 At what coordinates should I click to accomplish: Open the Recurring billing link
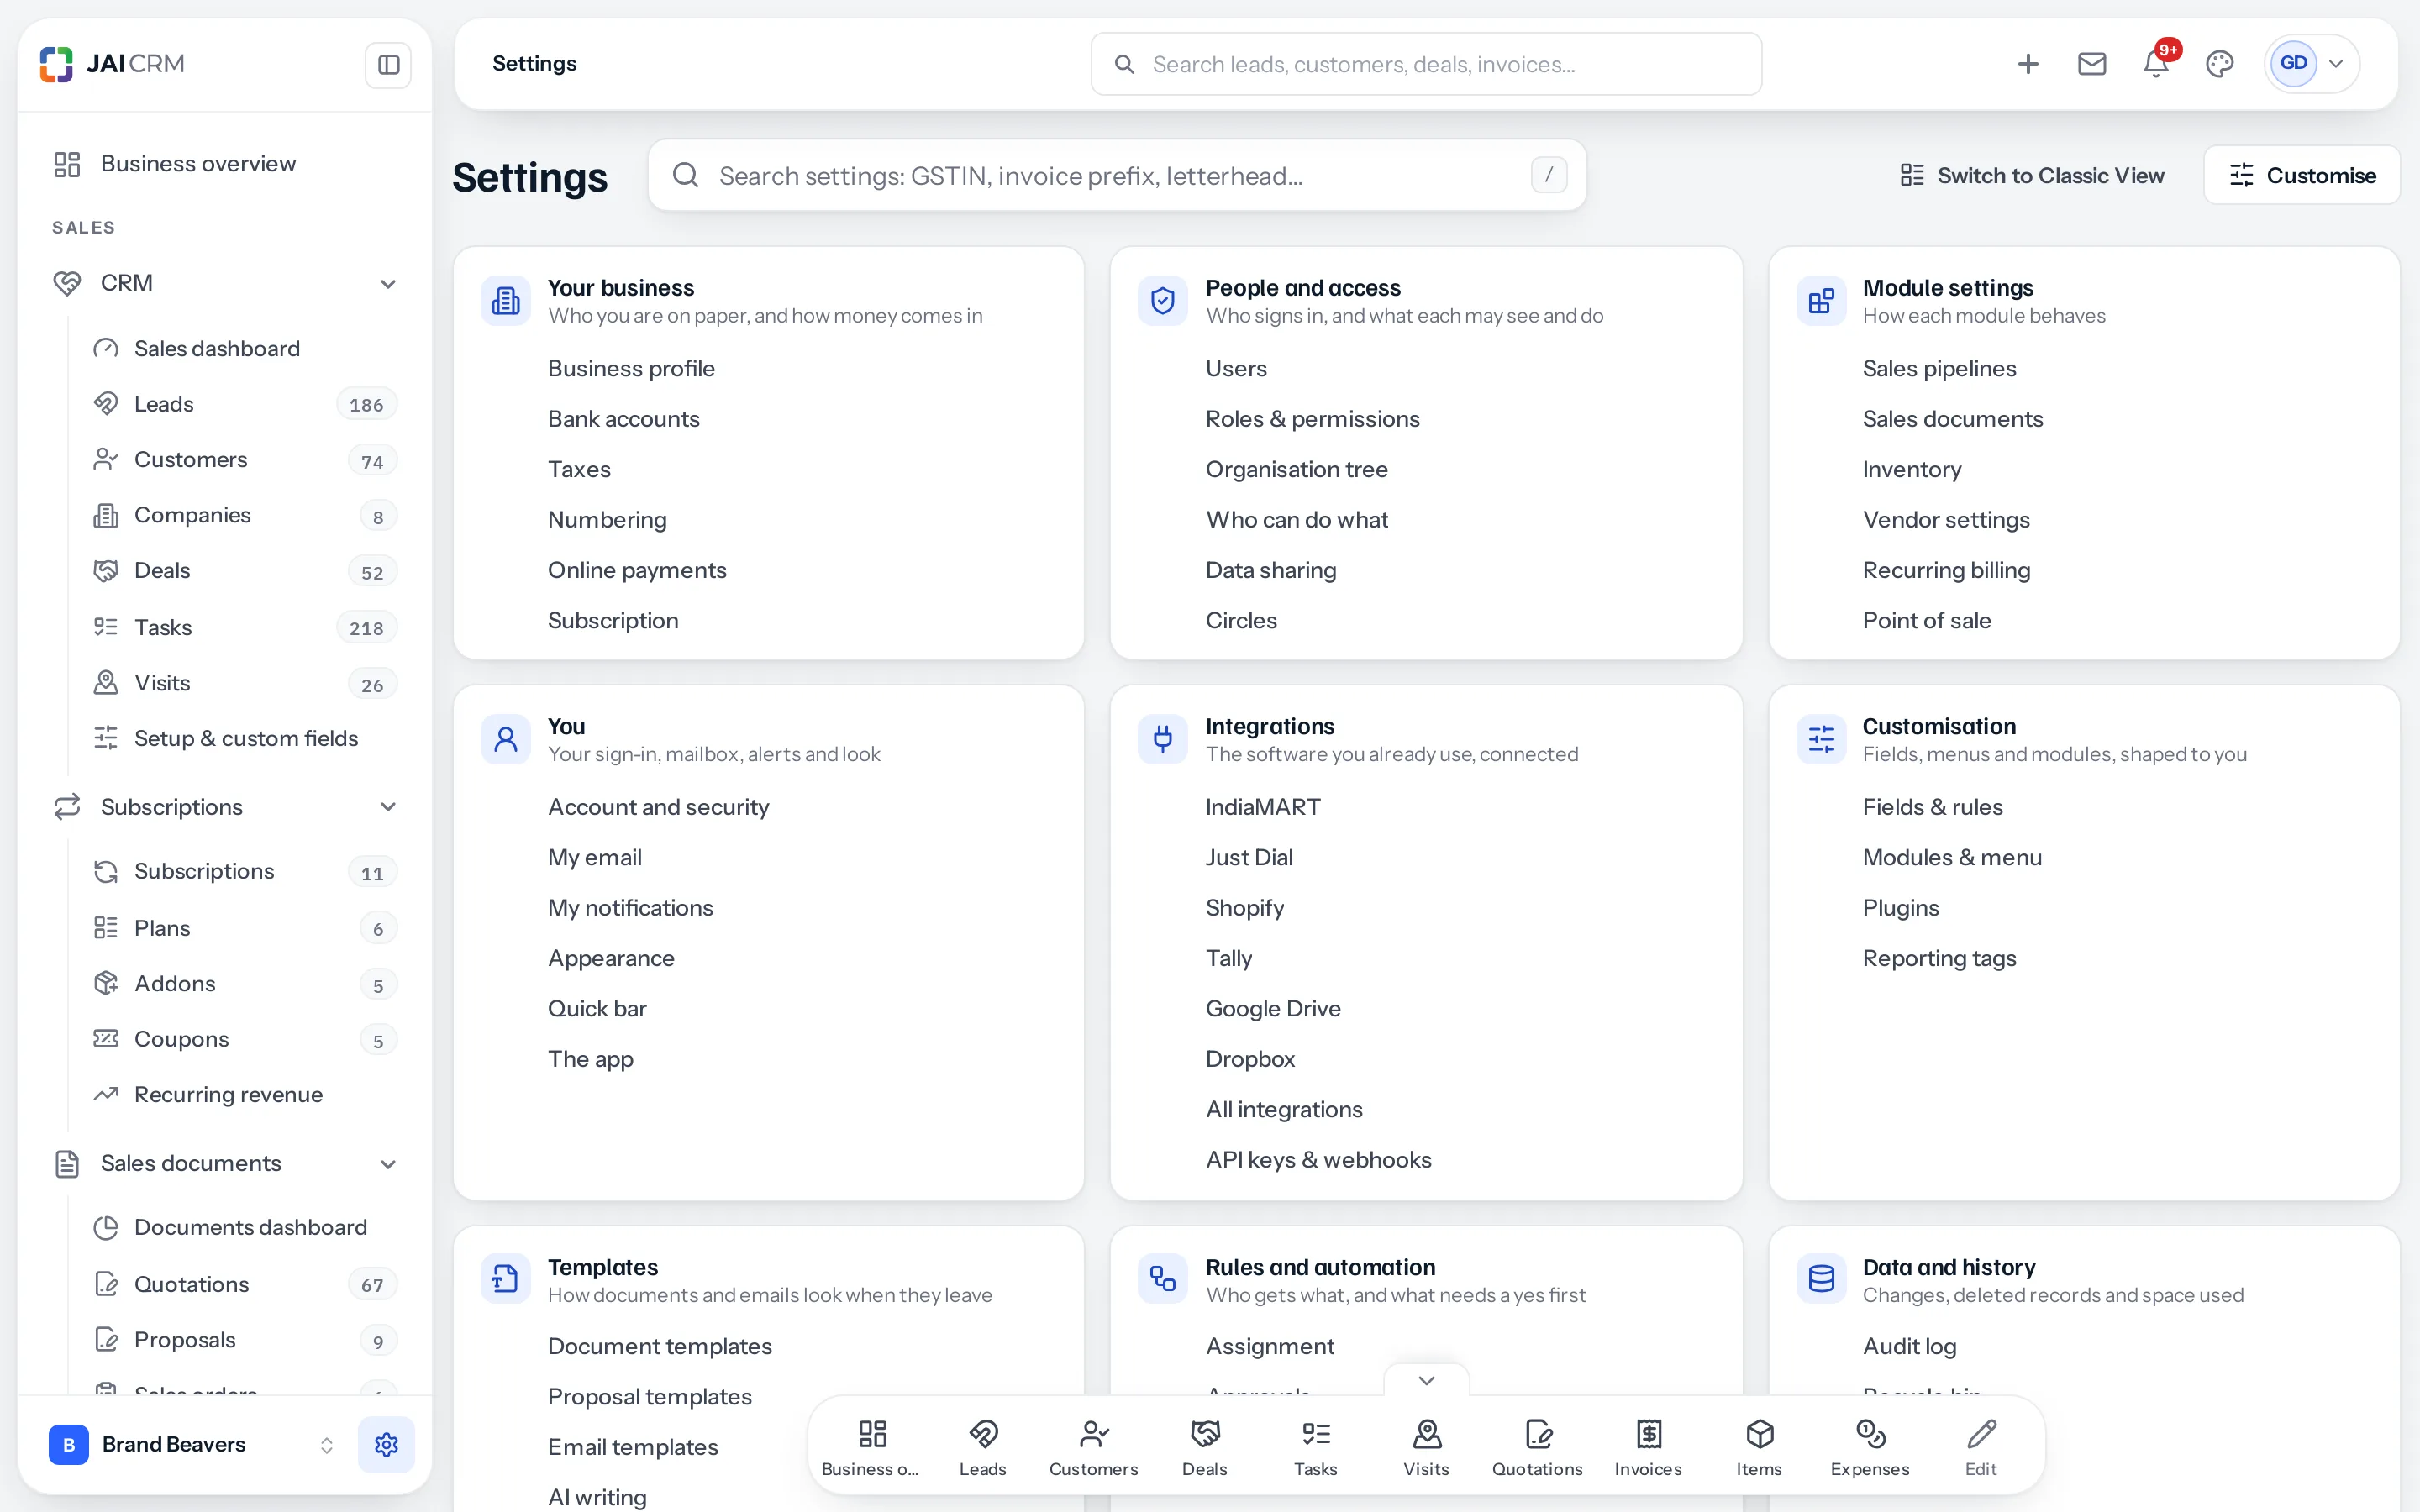click(x=1946, y=570)
